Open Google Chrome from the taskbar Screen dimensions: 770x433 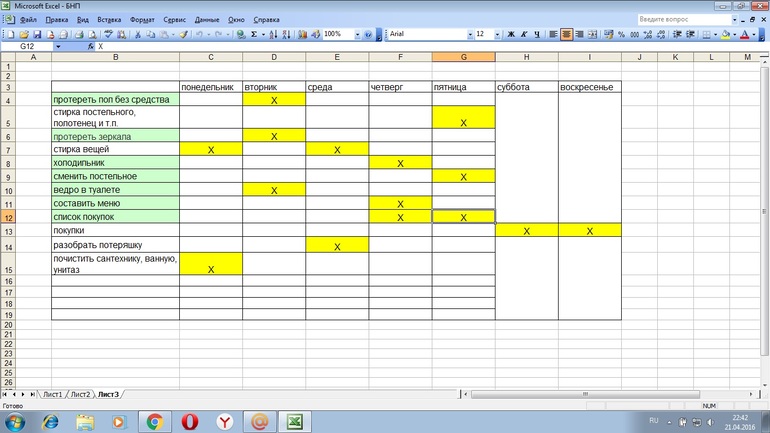pyautogui.click(x=153, y=421)
